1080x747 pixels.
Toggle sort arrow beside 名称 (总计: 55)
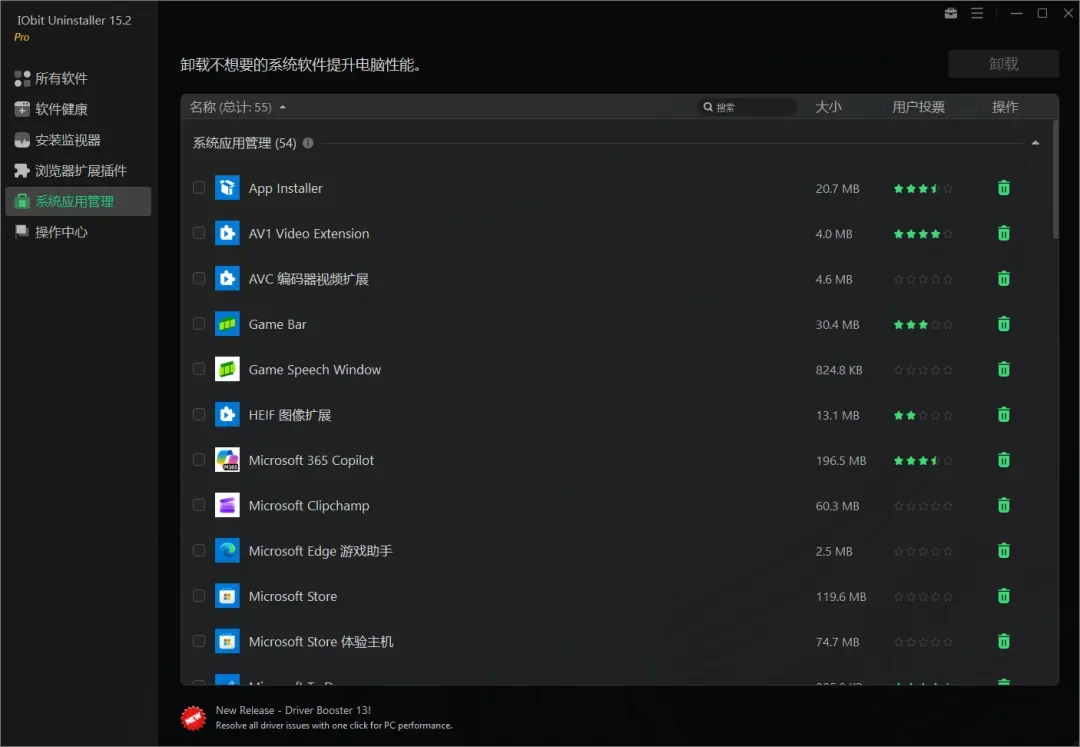coord(282,107)
